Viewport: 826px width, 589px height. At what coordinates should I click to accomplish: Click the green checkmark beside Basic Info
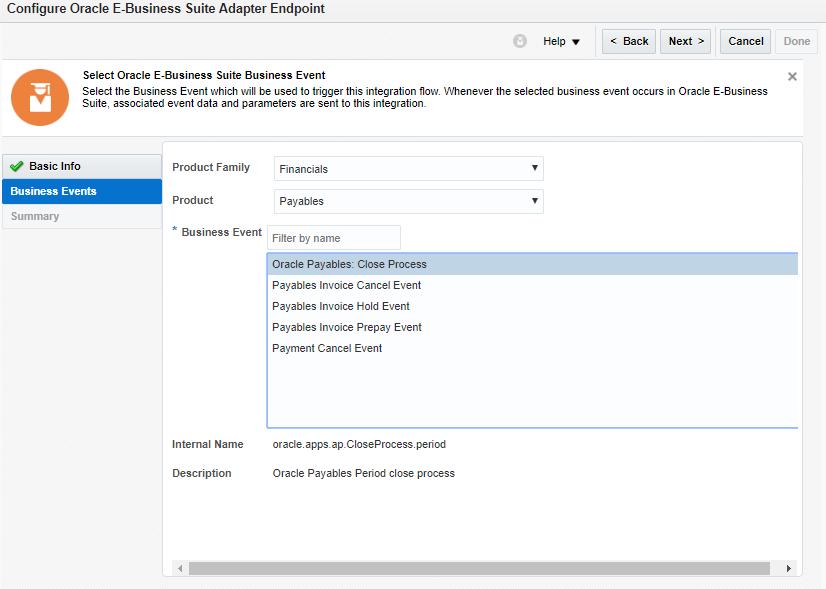(x=17, y=167)
